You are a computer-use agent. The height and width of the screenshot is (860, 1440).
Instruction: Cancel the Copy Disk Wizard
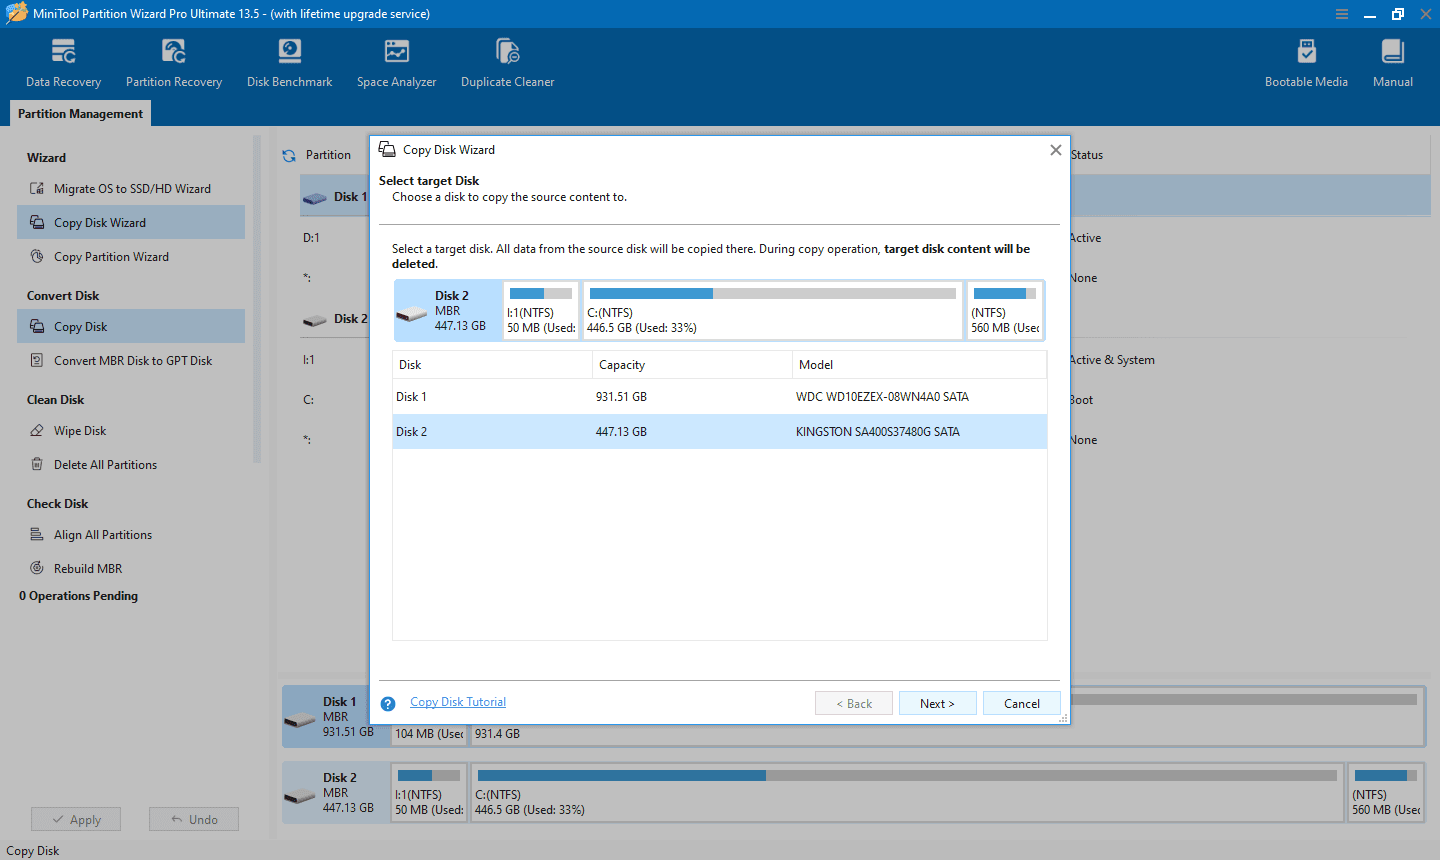point(1021,703)
